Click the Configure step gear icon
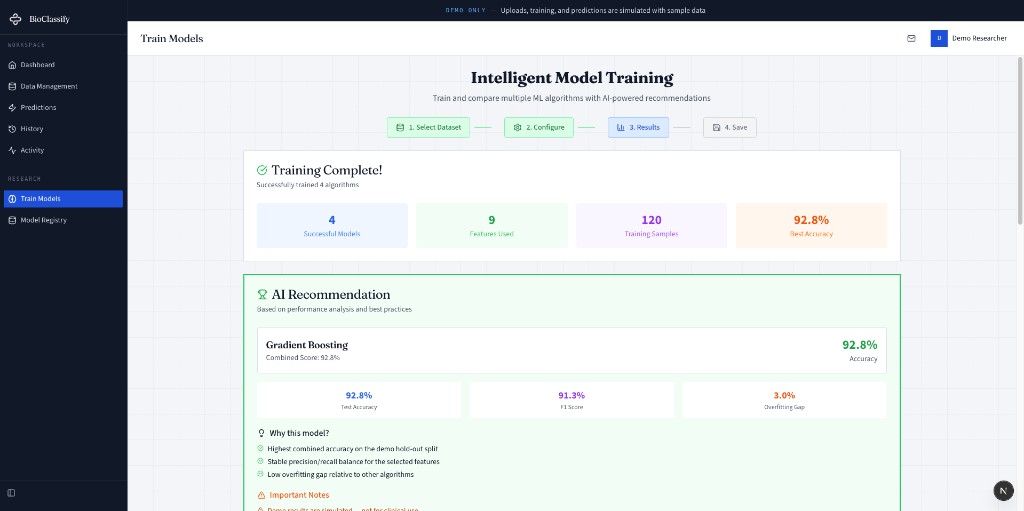The image size is (1024, 511). point(517,127)
